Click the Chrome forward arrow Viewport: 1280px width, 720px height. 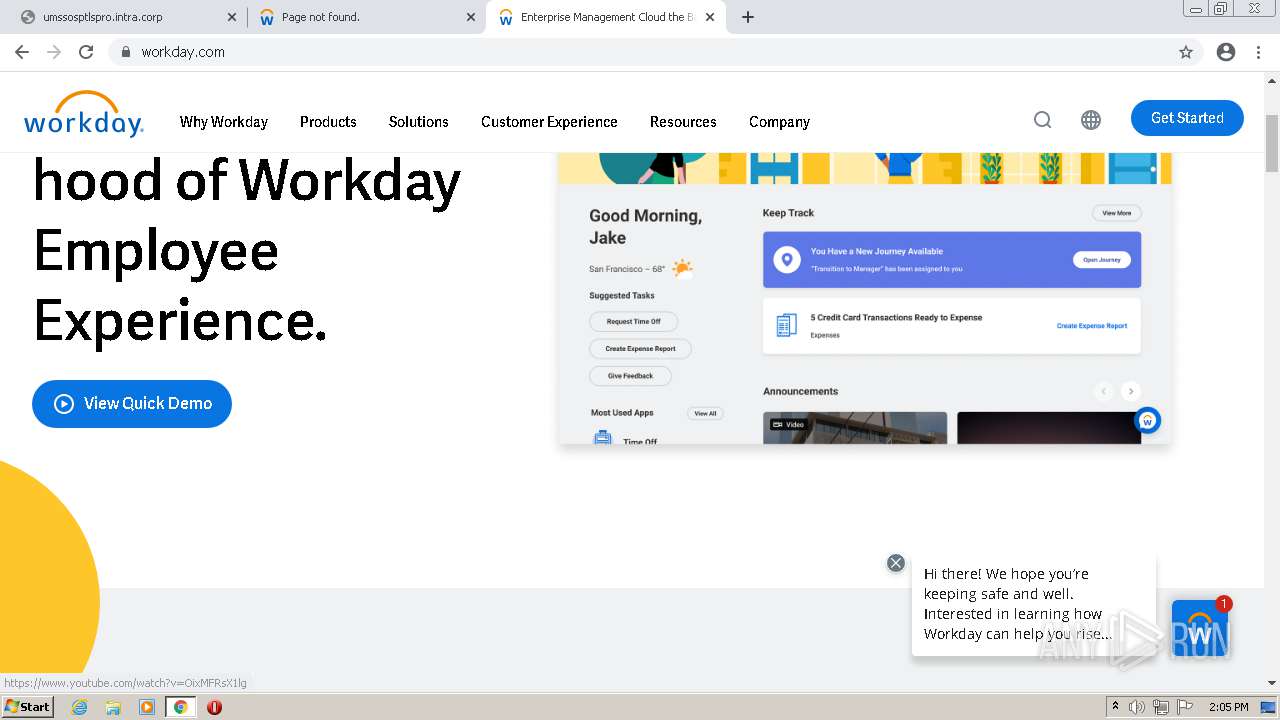pos(54,52)
